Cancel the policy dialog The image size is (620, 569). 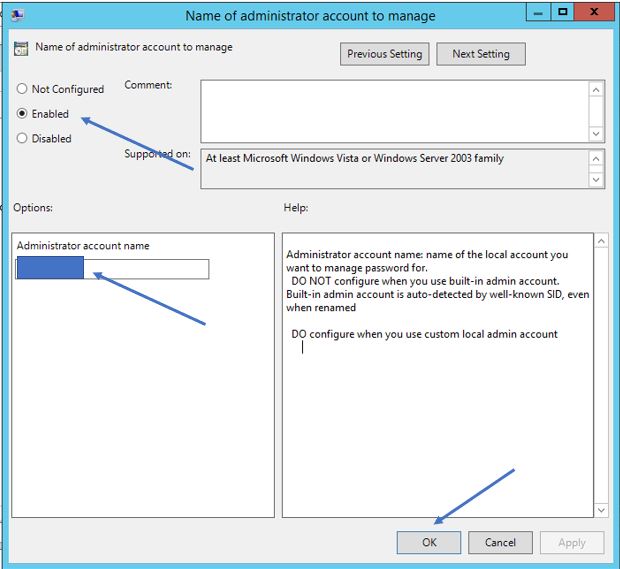point(500,543)
